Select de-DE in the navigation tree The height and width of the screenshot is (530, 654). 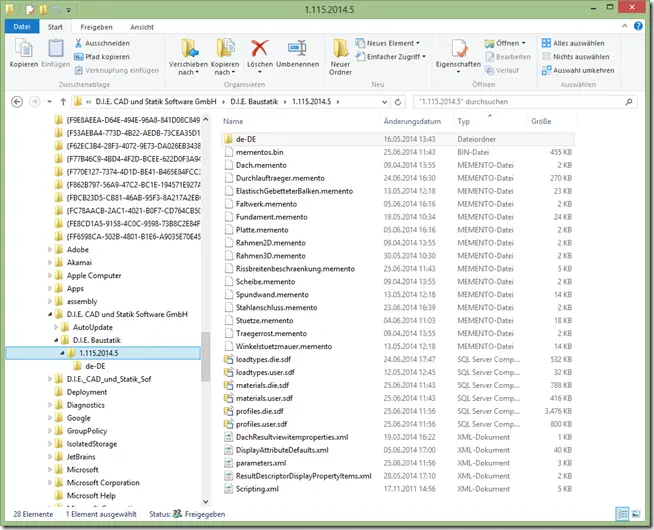click(95, 366)
